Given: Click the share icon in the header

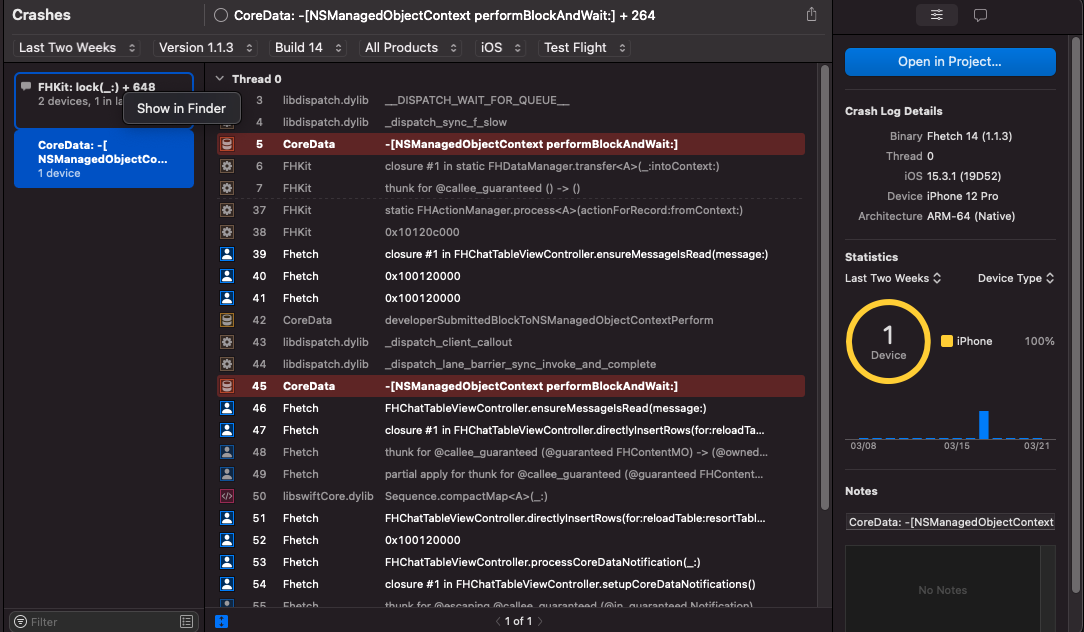Looking at the screenshot, I should 811,15.
